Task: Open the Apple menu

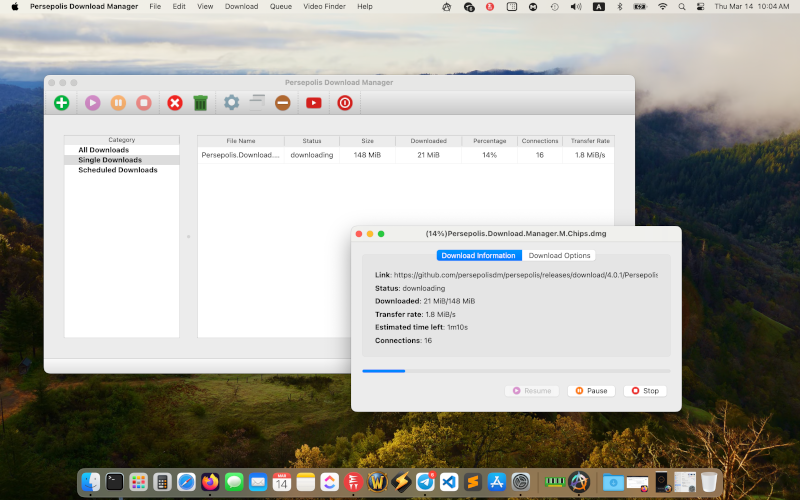Action: click(x=15, y=7)
